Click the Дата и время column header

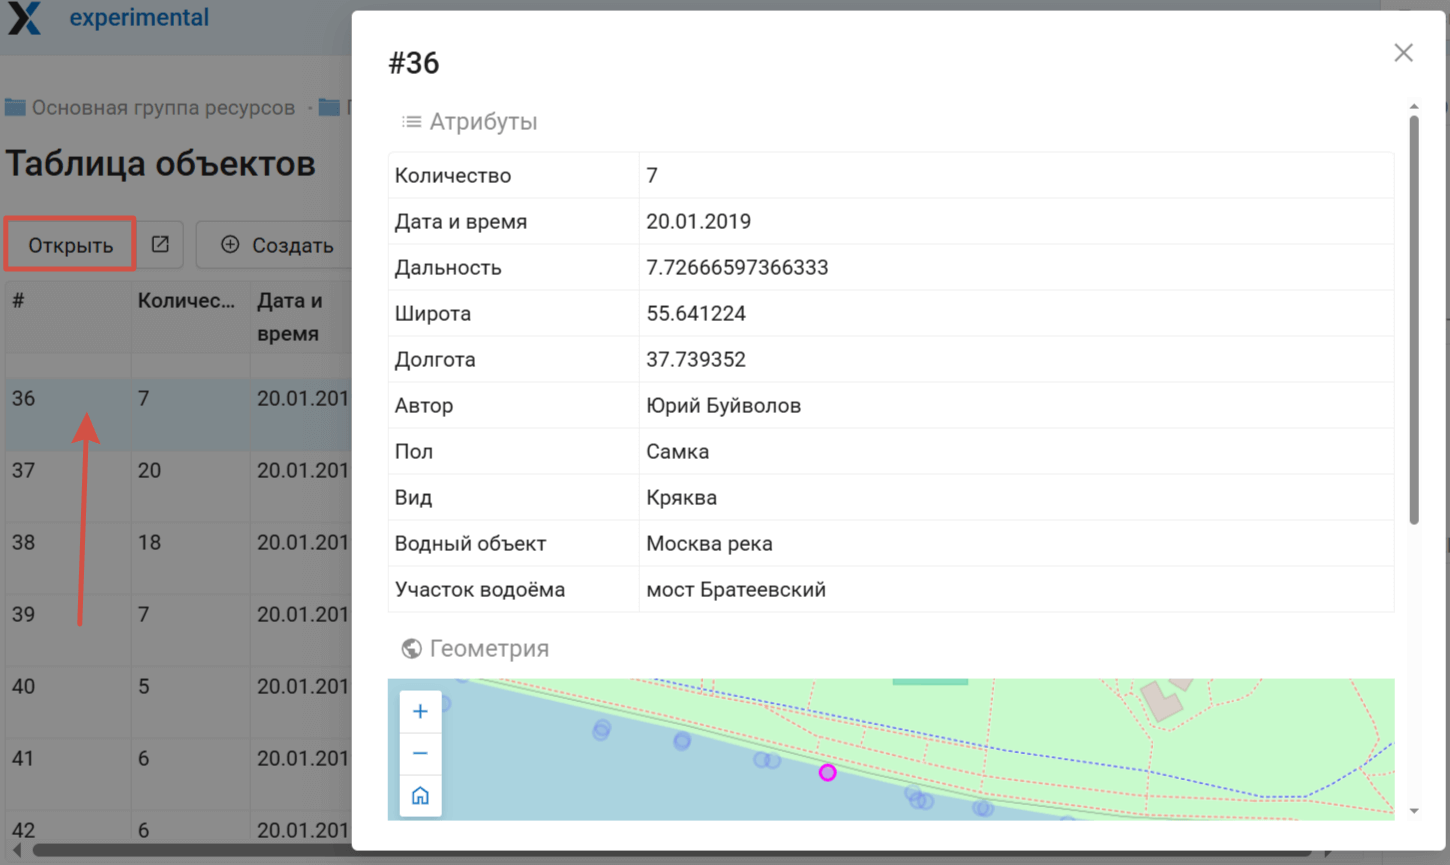pyautogui.click(x=290, y=316)
